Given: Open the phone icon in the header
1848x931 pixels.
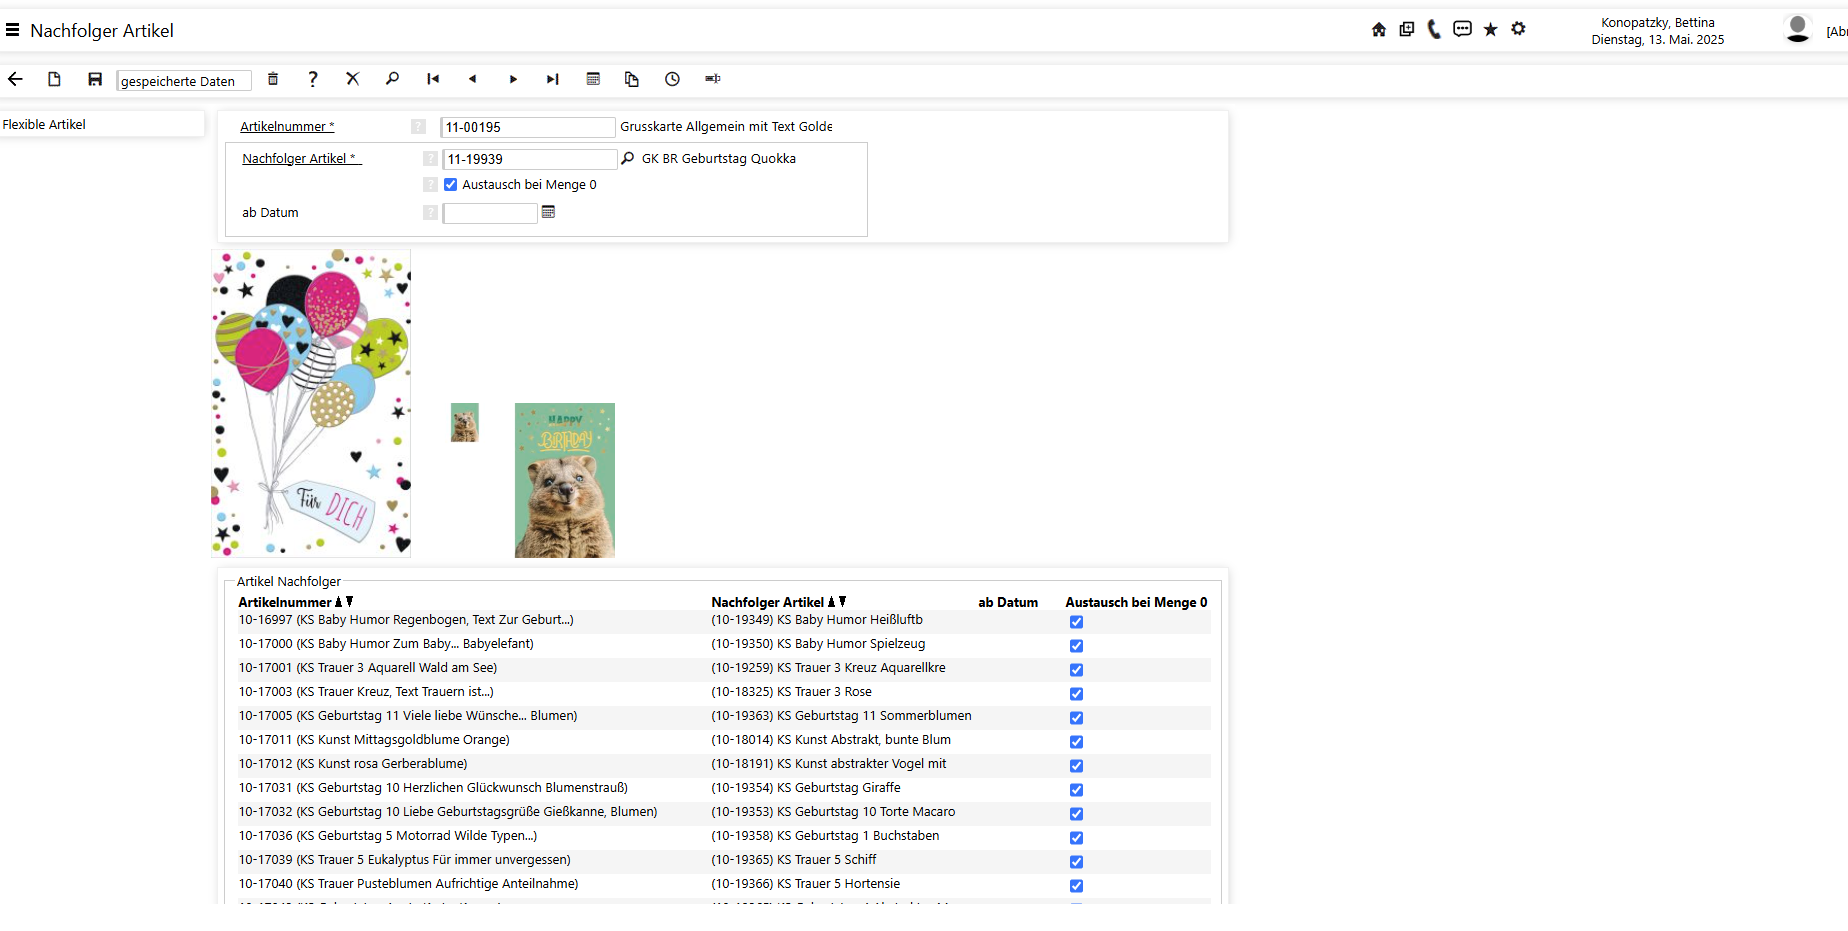Looking at the screenshot, I should (x=1434, y=29).
